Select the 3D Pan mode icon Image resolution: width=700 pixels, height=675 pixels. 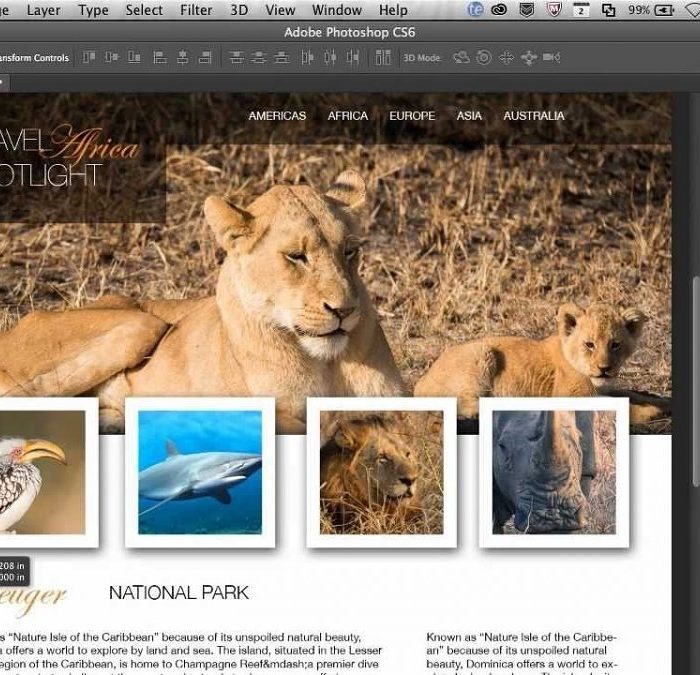507,58
